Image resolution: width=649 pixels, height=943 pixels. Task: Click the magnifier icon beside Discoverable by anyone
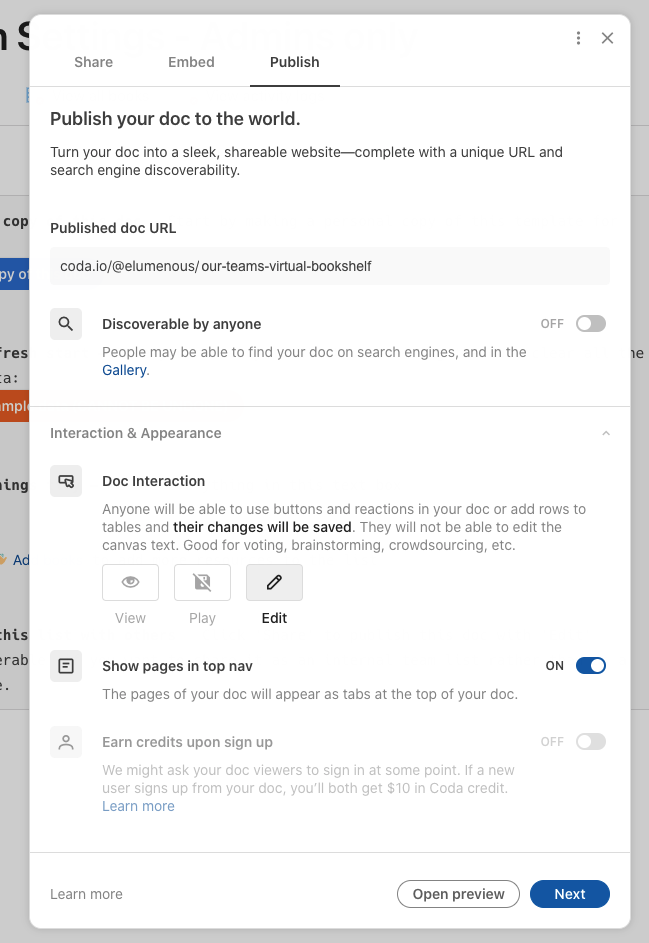pos(66,324)
